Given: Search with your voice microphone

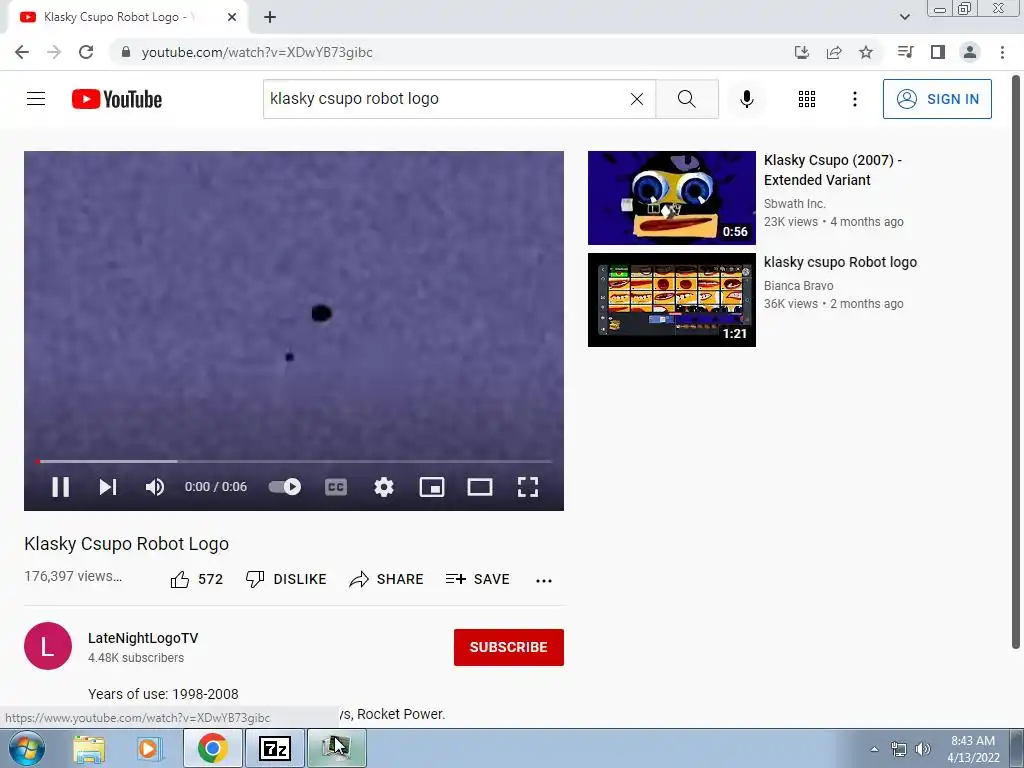Looking at the screenshot, I should 747,99.
